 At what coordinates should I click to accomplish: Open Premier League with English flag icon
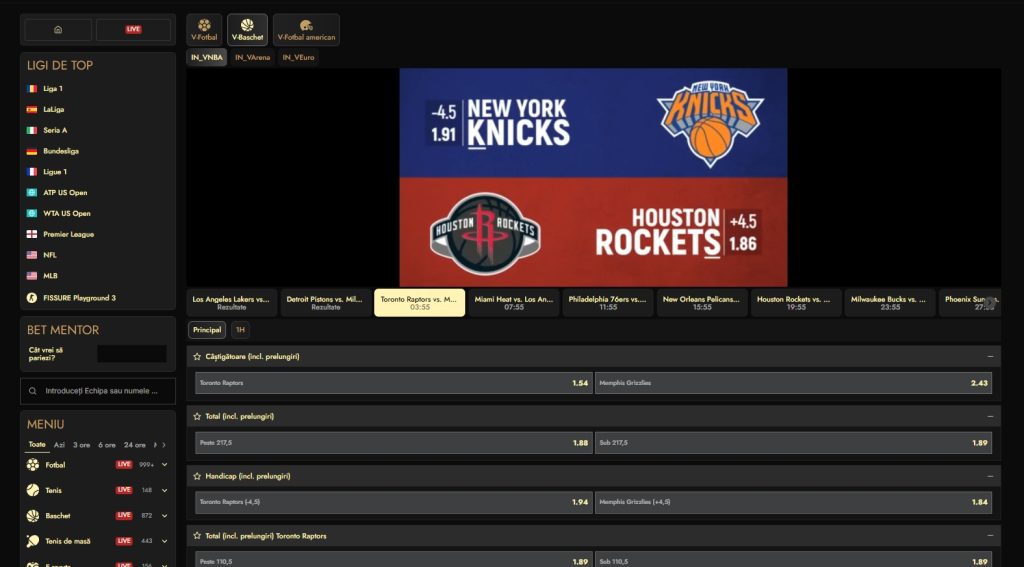pos(31,235)
